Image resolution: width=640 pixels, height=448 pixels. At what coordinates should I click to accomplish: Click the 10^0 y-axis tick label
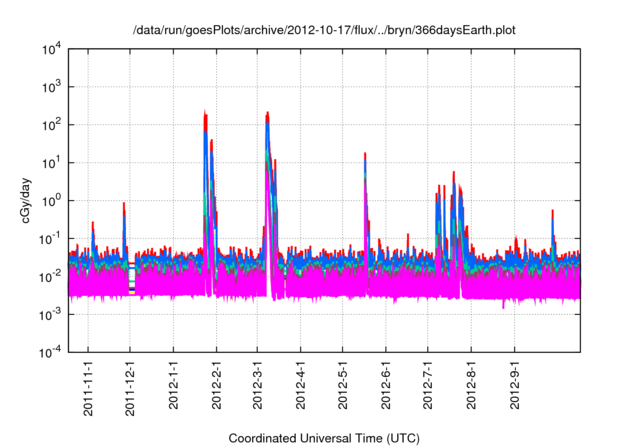[x=49, y=200]
